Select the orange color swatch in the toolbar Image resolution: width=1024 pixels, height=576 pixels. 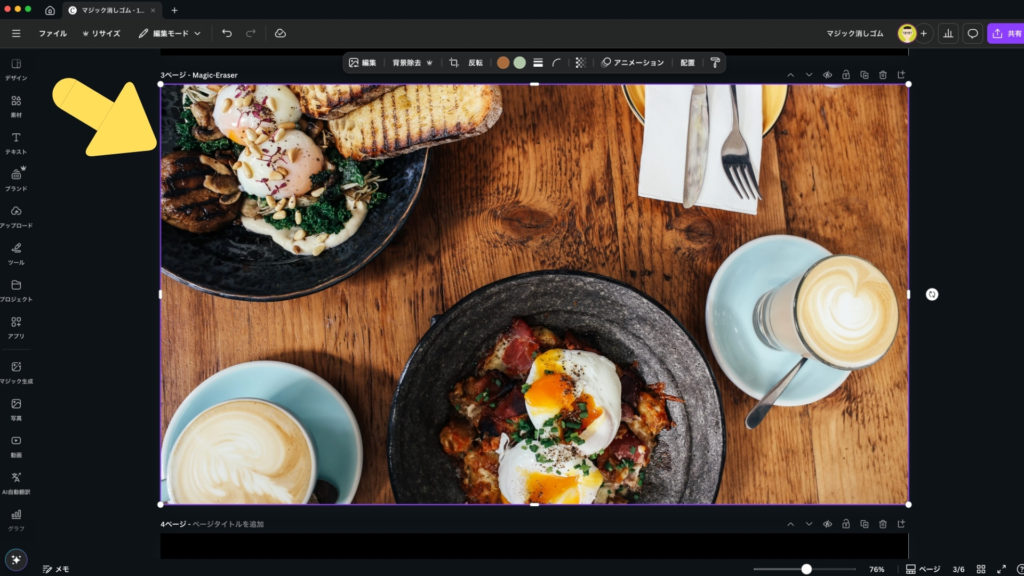click(503, 62)
